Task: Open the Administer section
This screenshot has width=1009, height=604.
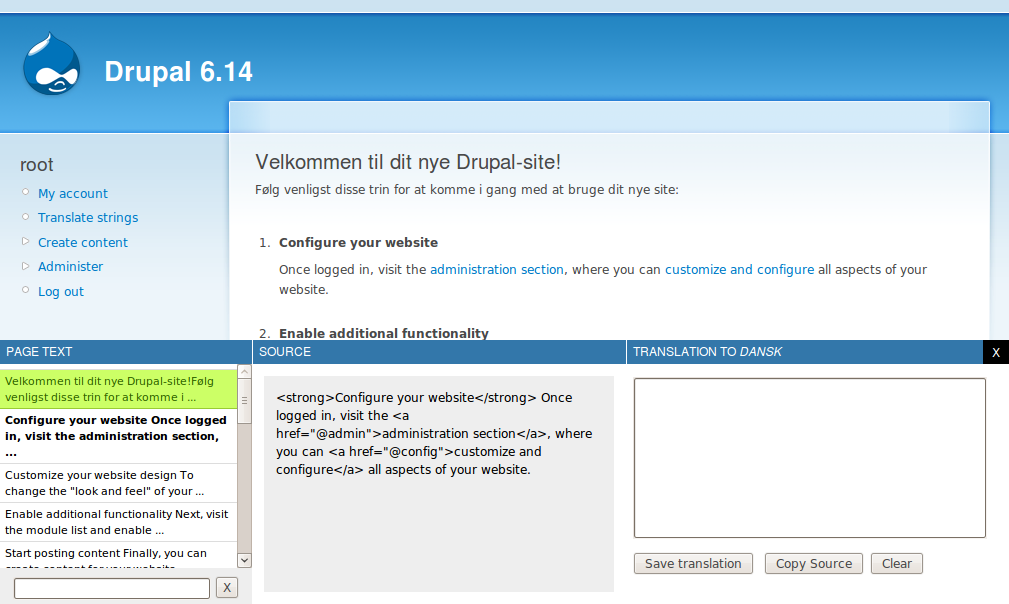Action: pos(70,266)
